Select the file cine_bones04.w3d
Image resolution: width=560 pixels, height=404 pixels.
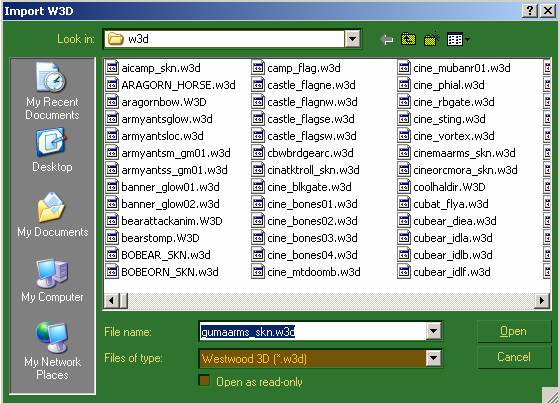click(x=305, y=255)
